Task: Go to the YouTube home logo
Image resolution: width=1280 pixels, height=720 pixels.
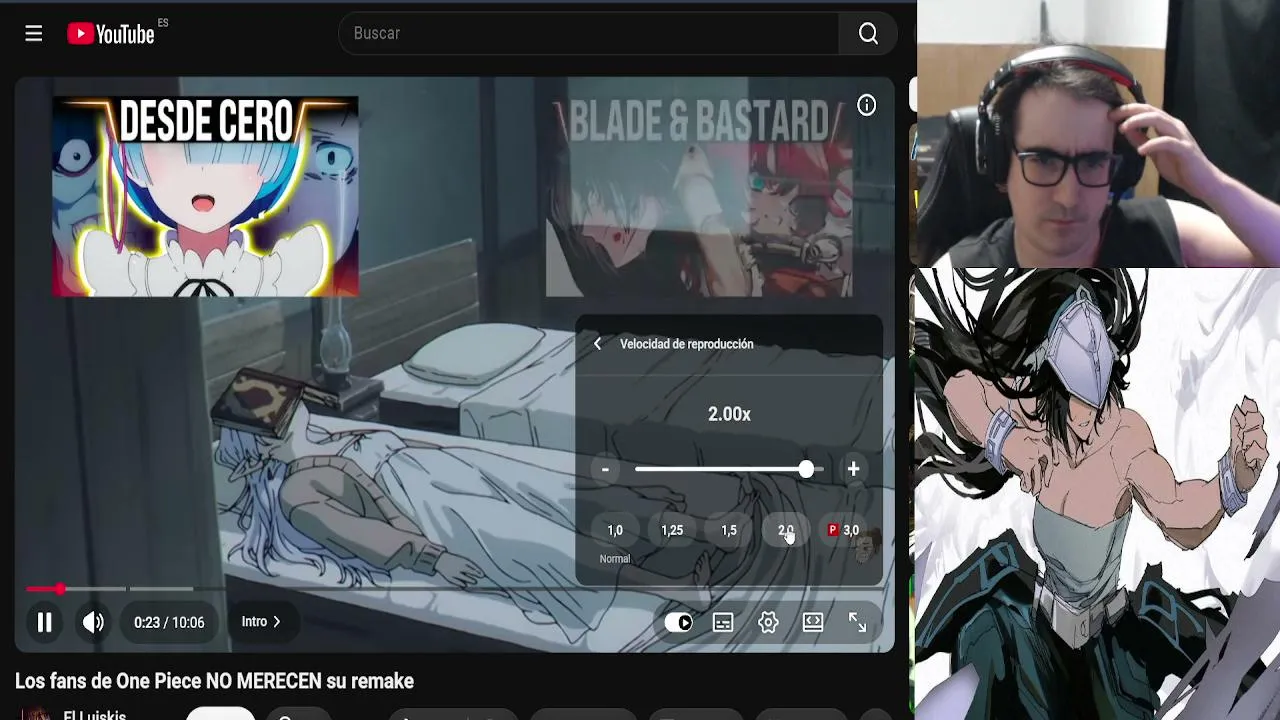Action: click(111, 34)
